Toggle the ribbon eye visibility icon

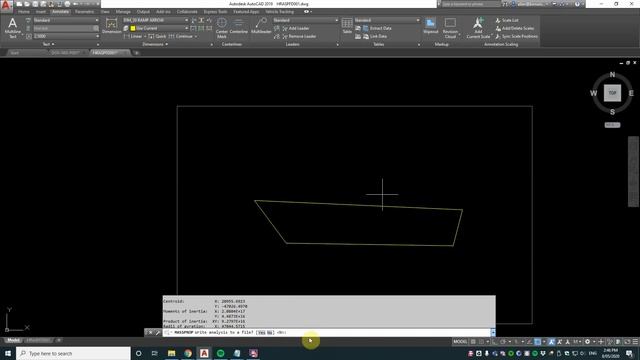click(306, 12)
